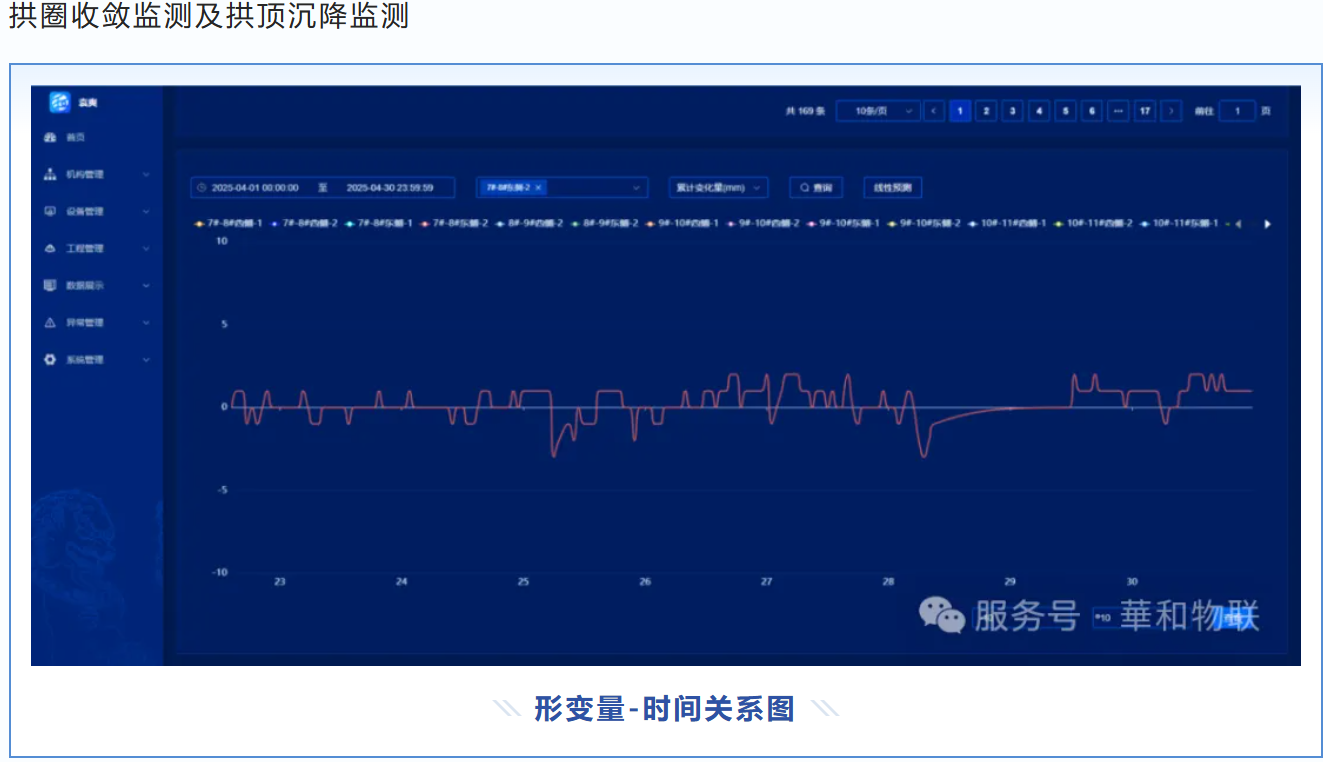Toggle the 7#-8#西侧-1 legend series
Viewport: 1323px width, 762px height.
229,224
